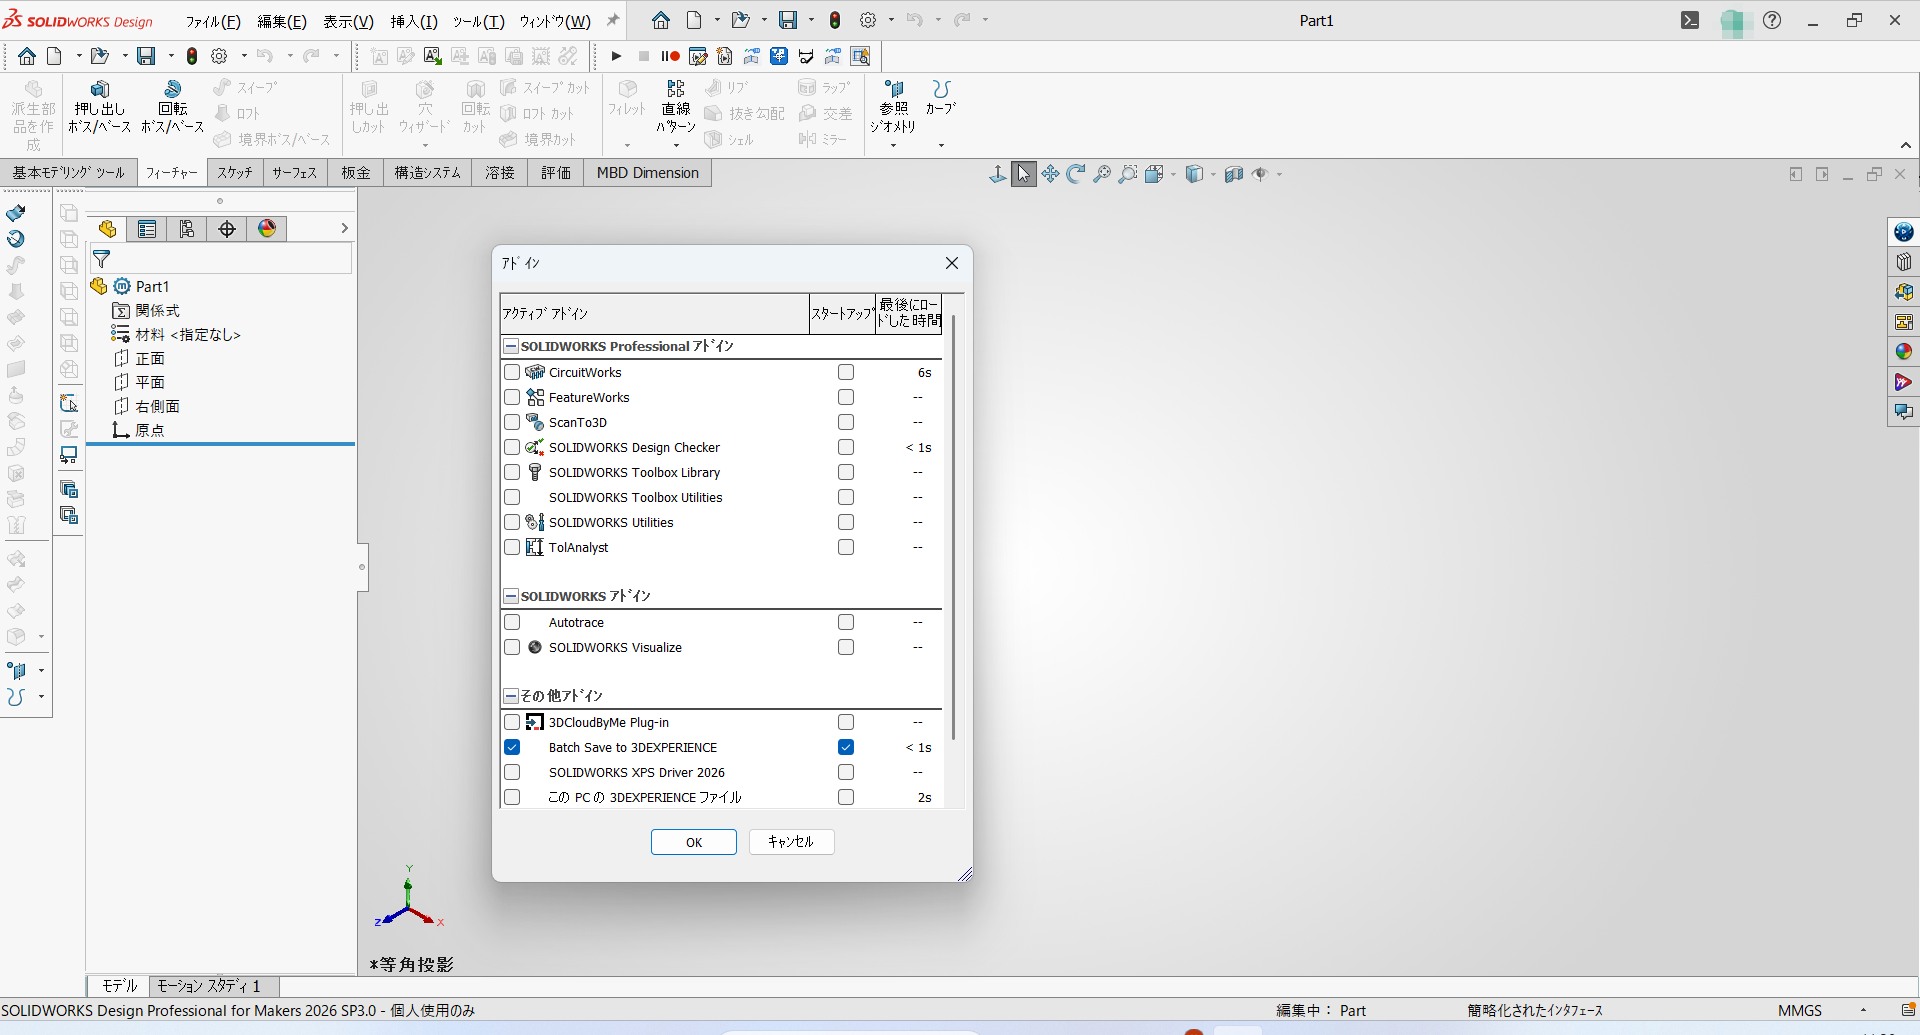Uncheck Batch Save to 3DEXPERIENCE active checkbox
1920x1035 pixels.
512,747
